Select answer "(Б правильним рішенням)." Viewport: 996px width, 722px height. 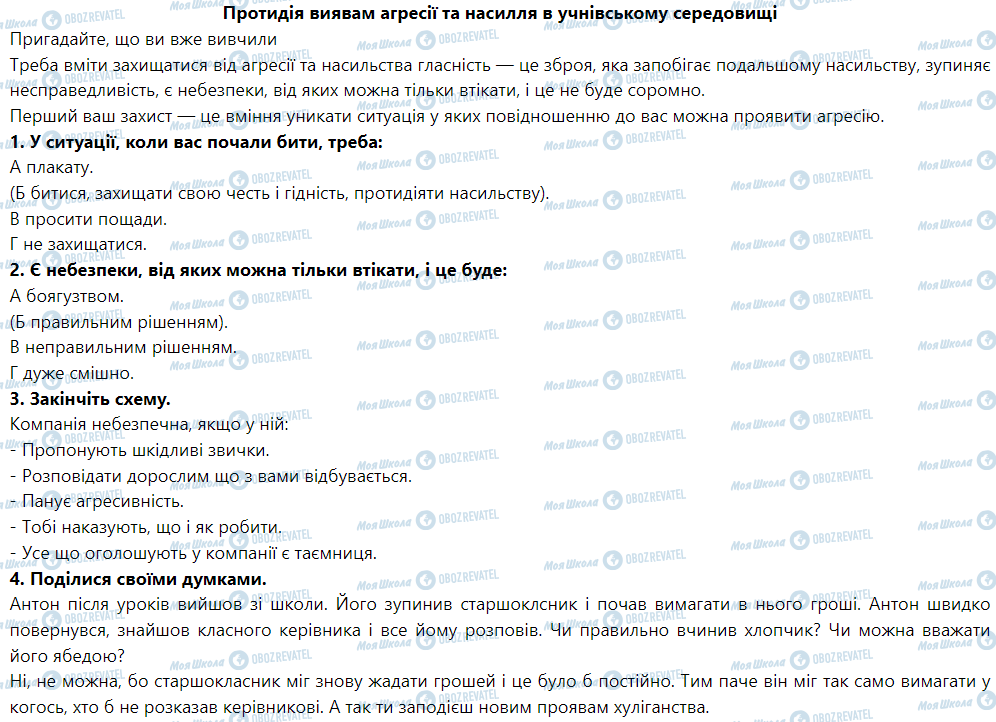119,322
